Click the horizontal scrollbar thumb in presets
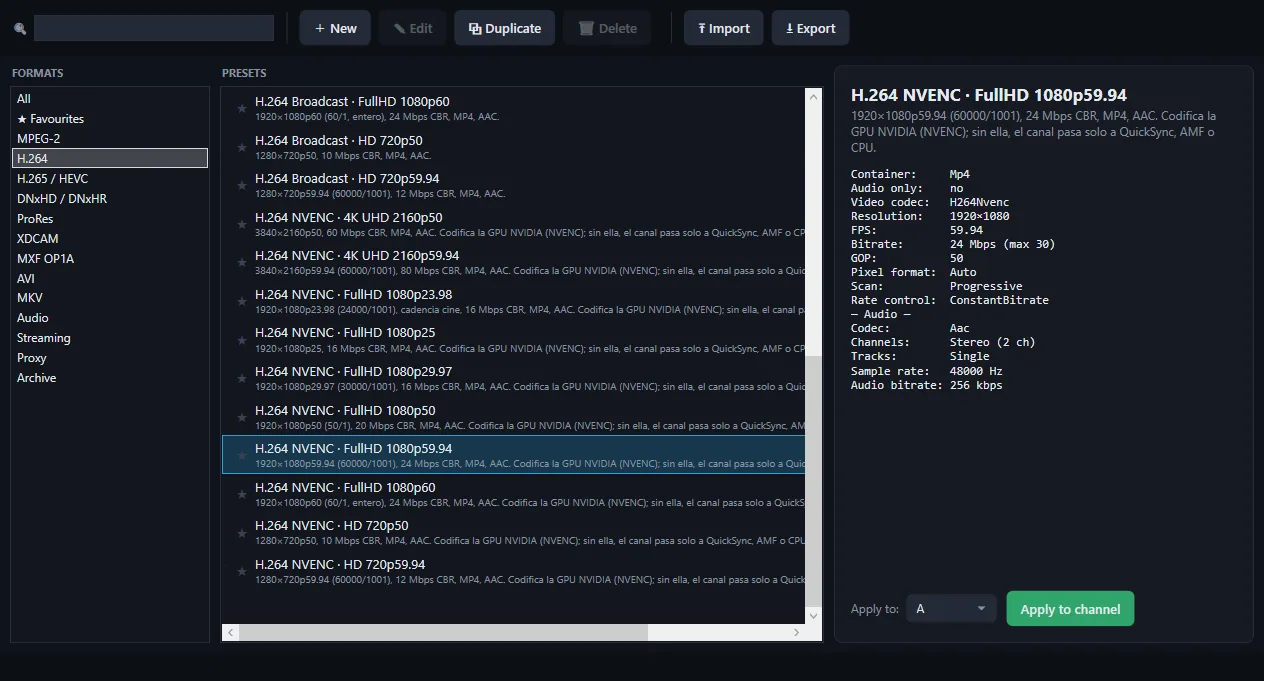Viewport: 1264px width, 681px height. pyautogui.click(x=443, y=632)
